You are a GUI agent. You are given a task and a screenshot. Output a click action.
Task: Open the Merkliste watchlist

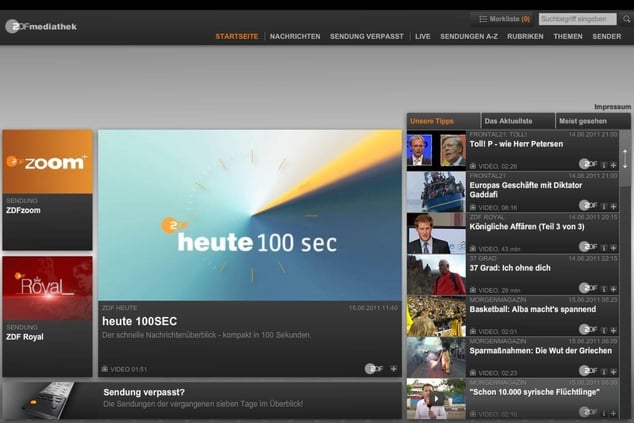click(x=504, y=19)
